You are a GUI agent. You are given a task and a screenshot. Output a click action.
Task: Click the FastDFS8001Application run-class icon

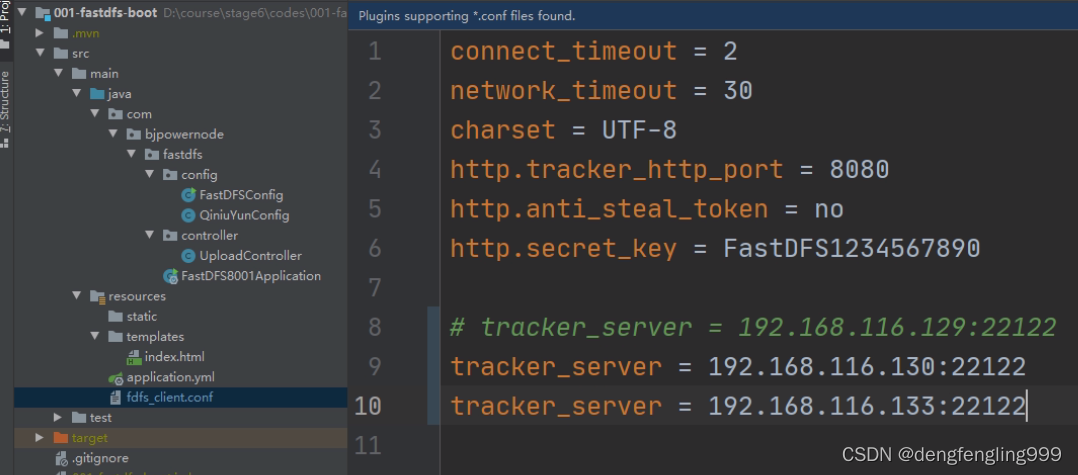tap(170, 276)
